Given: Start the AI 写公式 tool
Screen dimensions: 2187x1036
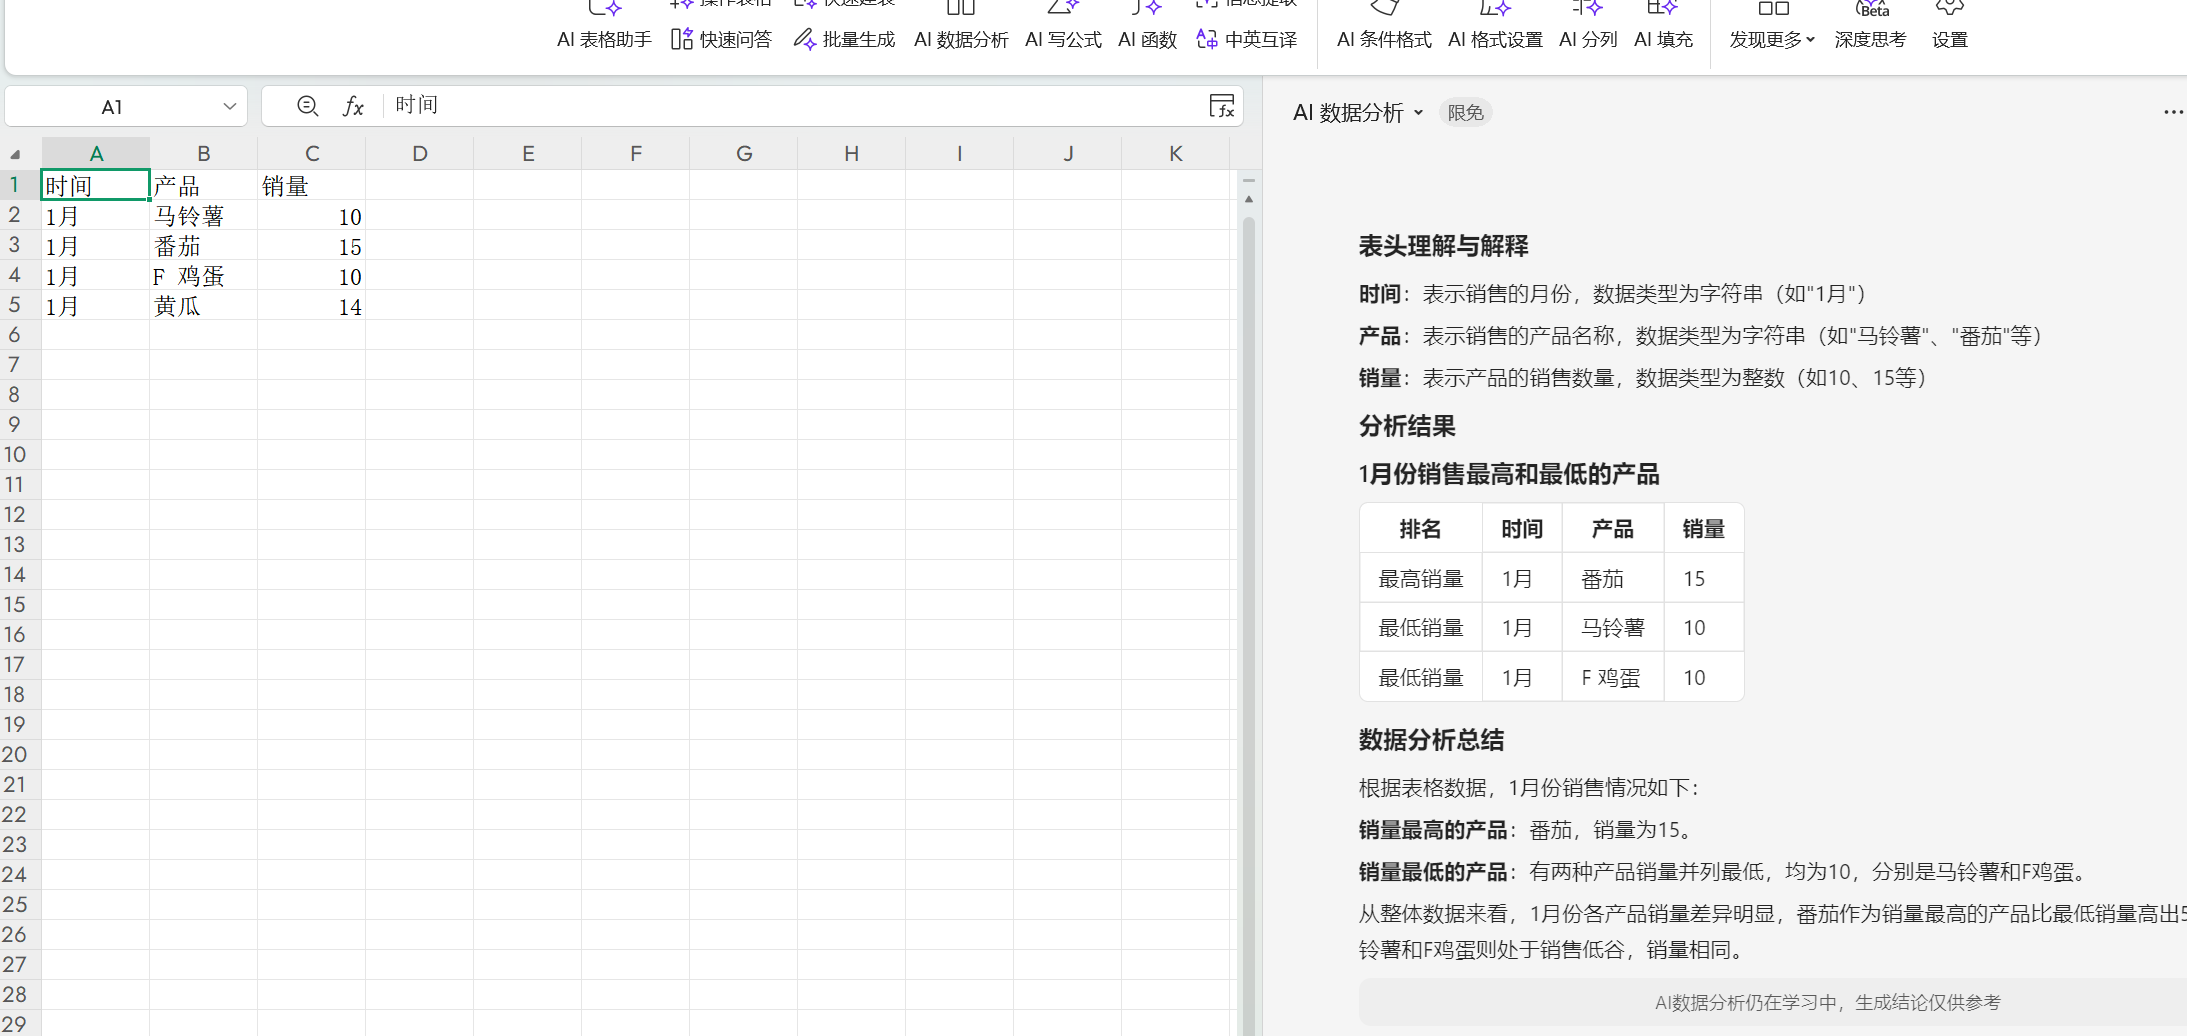Looking at the screenshot, I should 1063,26.
